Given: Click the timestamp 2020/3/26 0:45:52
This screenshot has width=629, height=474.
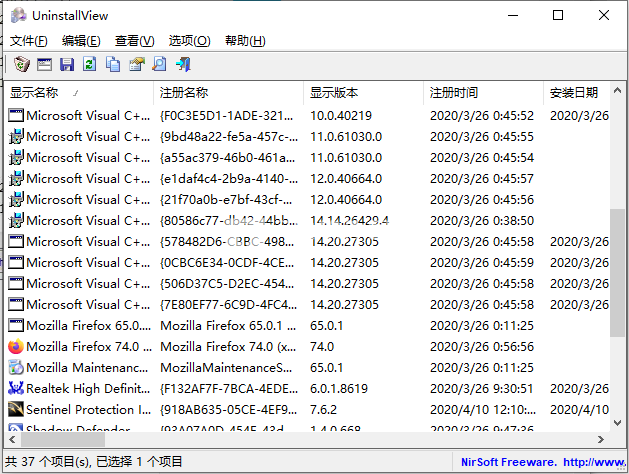Looking at the screenshot, I should pos(482,115).
